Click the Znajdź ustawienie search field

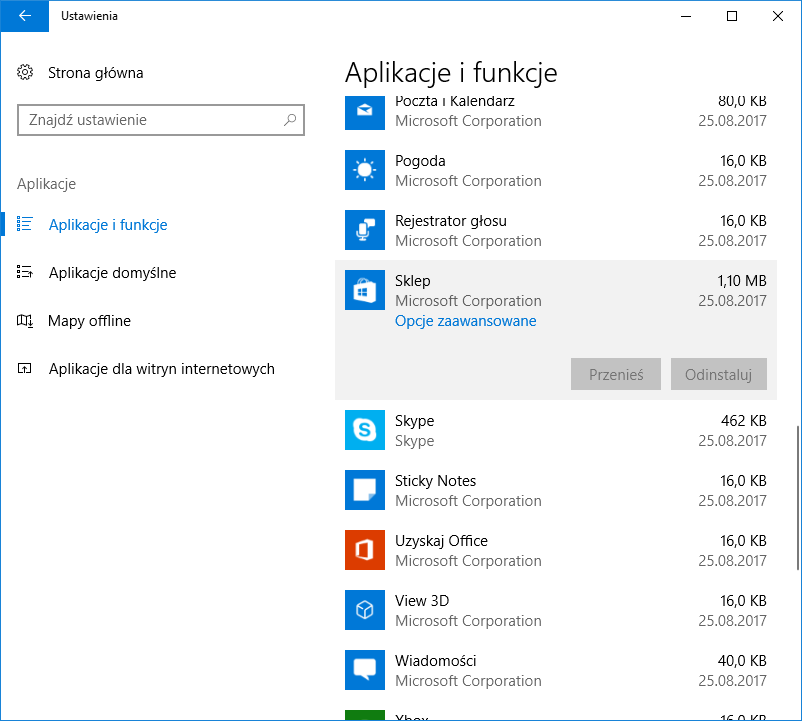[x=150, y=120]
